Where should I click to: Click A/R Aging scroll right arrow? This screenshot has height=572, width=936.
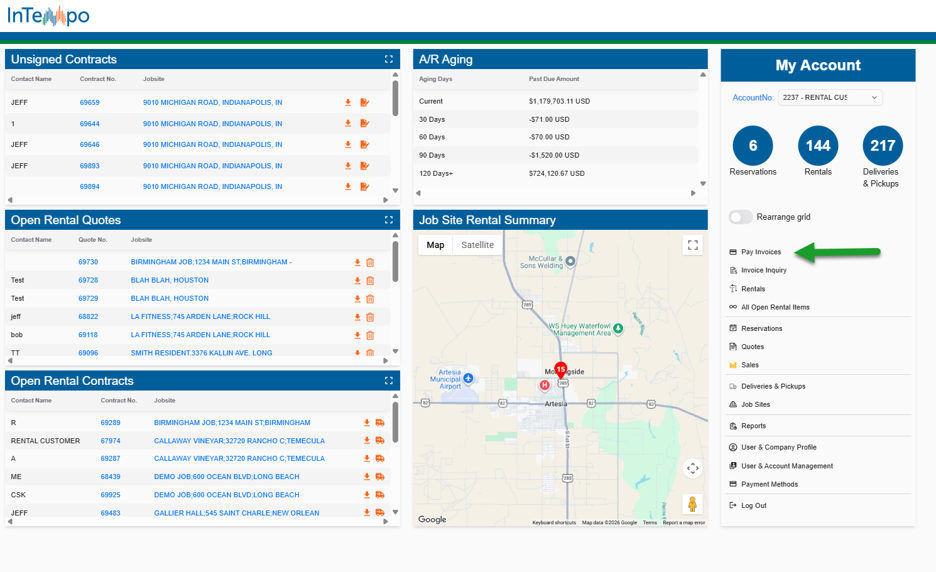point(693,193)
